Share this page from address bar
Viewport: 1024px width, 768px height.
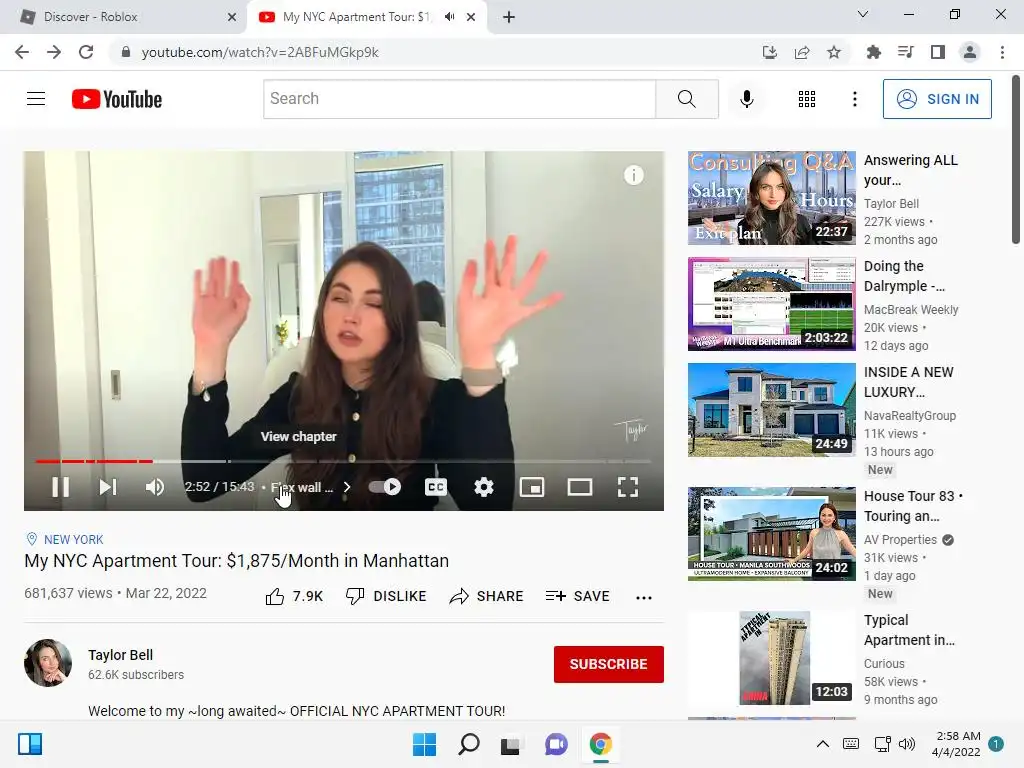tap(802, 52)
